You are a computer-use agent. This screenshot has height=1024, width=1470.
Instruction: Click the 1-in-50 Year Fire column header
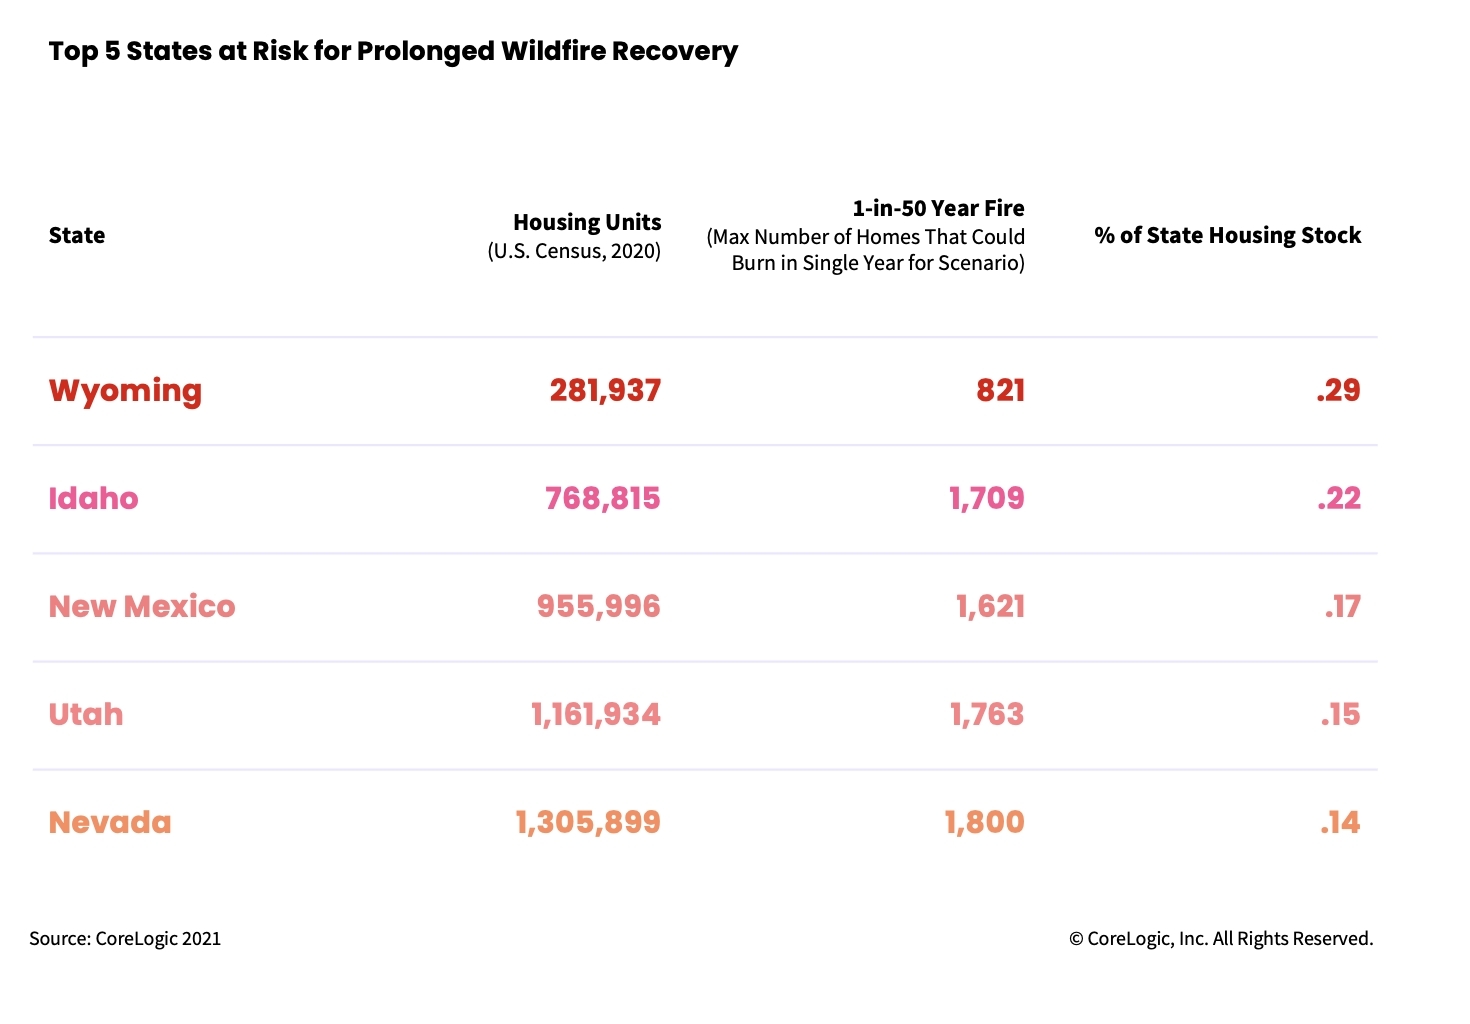938,208
